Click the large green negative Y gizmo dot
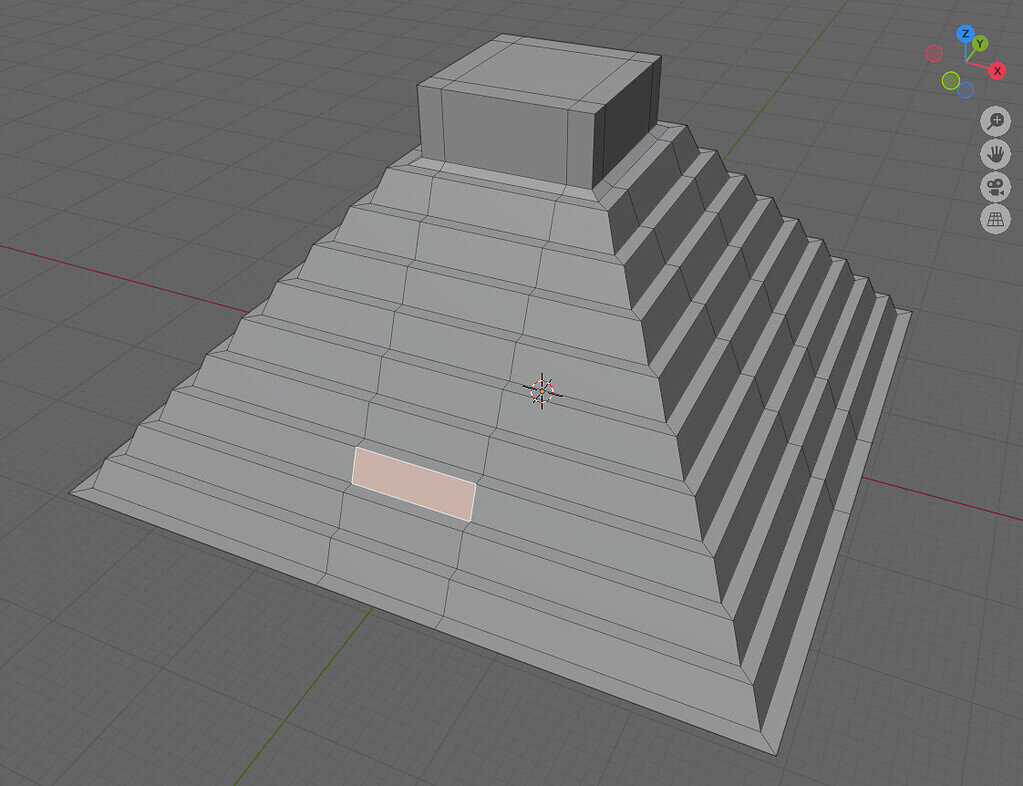 951,80
